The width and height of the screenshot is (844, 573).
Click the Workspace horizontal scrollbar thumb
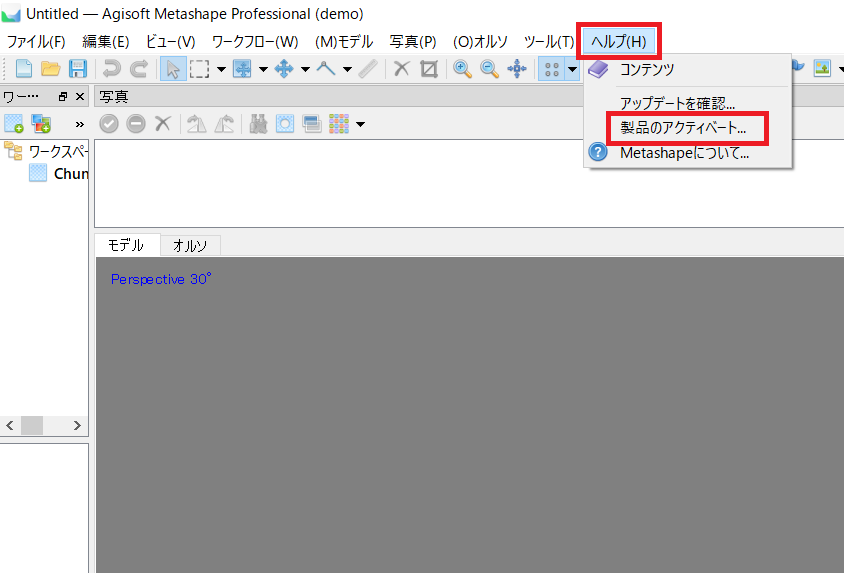(32, 426)
